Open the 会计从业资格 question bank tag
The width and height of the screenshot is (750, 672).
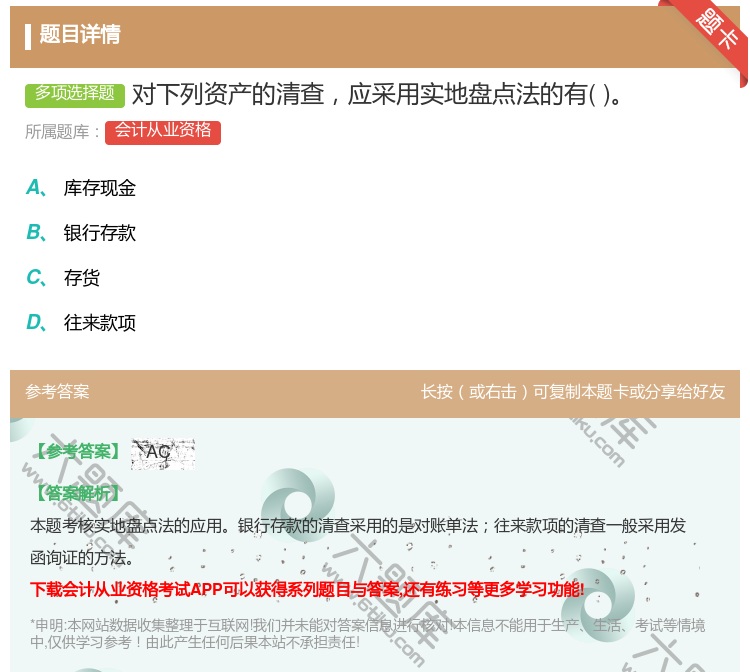163,132
